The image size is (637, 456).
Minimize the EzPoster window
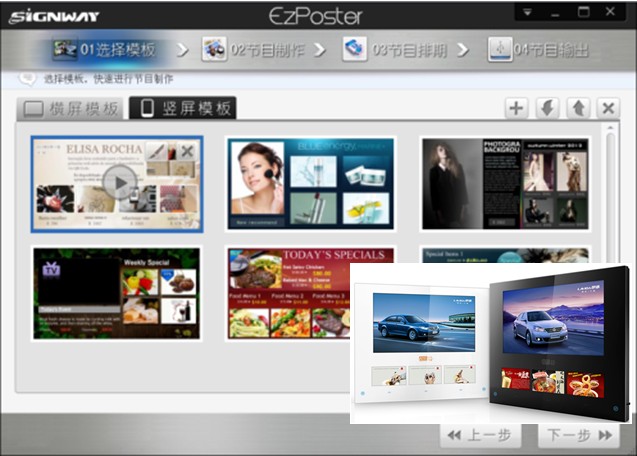point(555,13)
